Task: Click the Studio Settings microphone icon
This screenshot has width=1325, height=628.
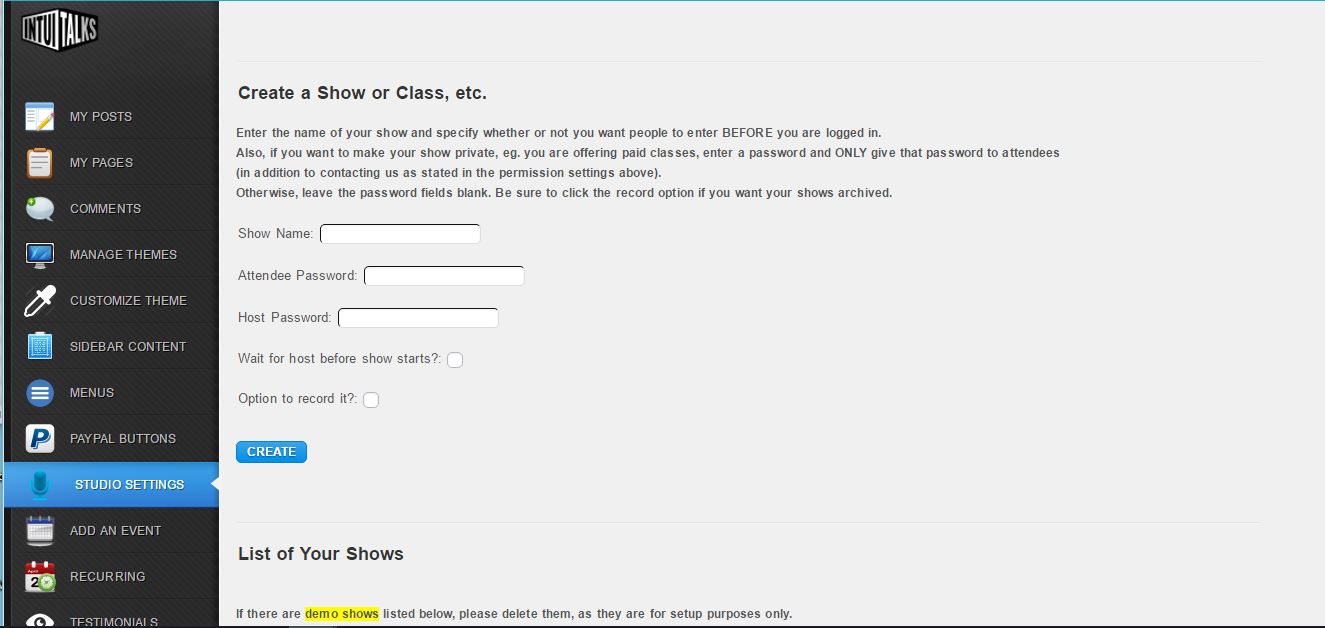Action: click(x=40, y=485)
